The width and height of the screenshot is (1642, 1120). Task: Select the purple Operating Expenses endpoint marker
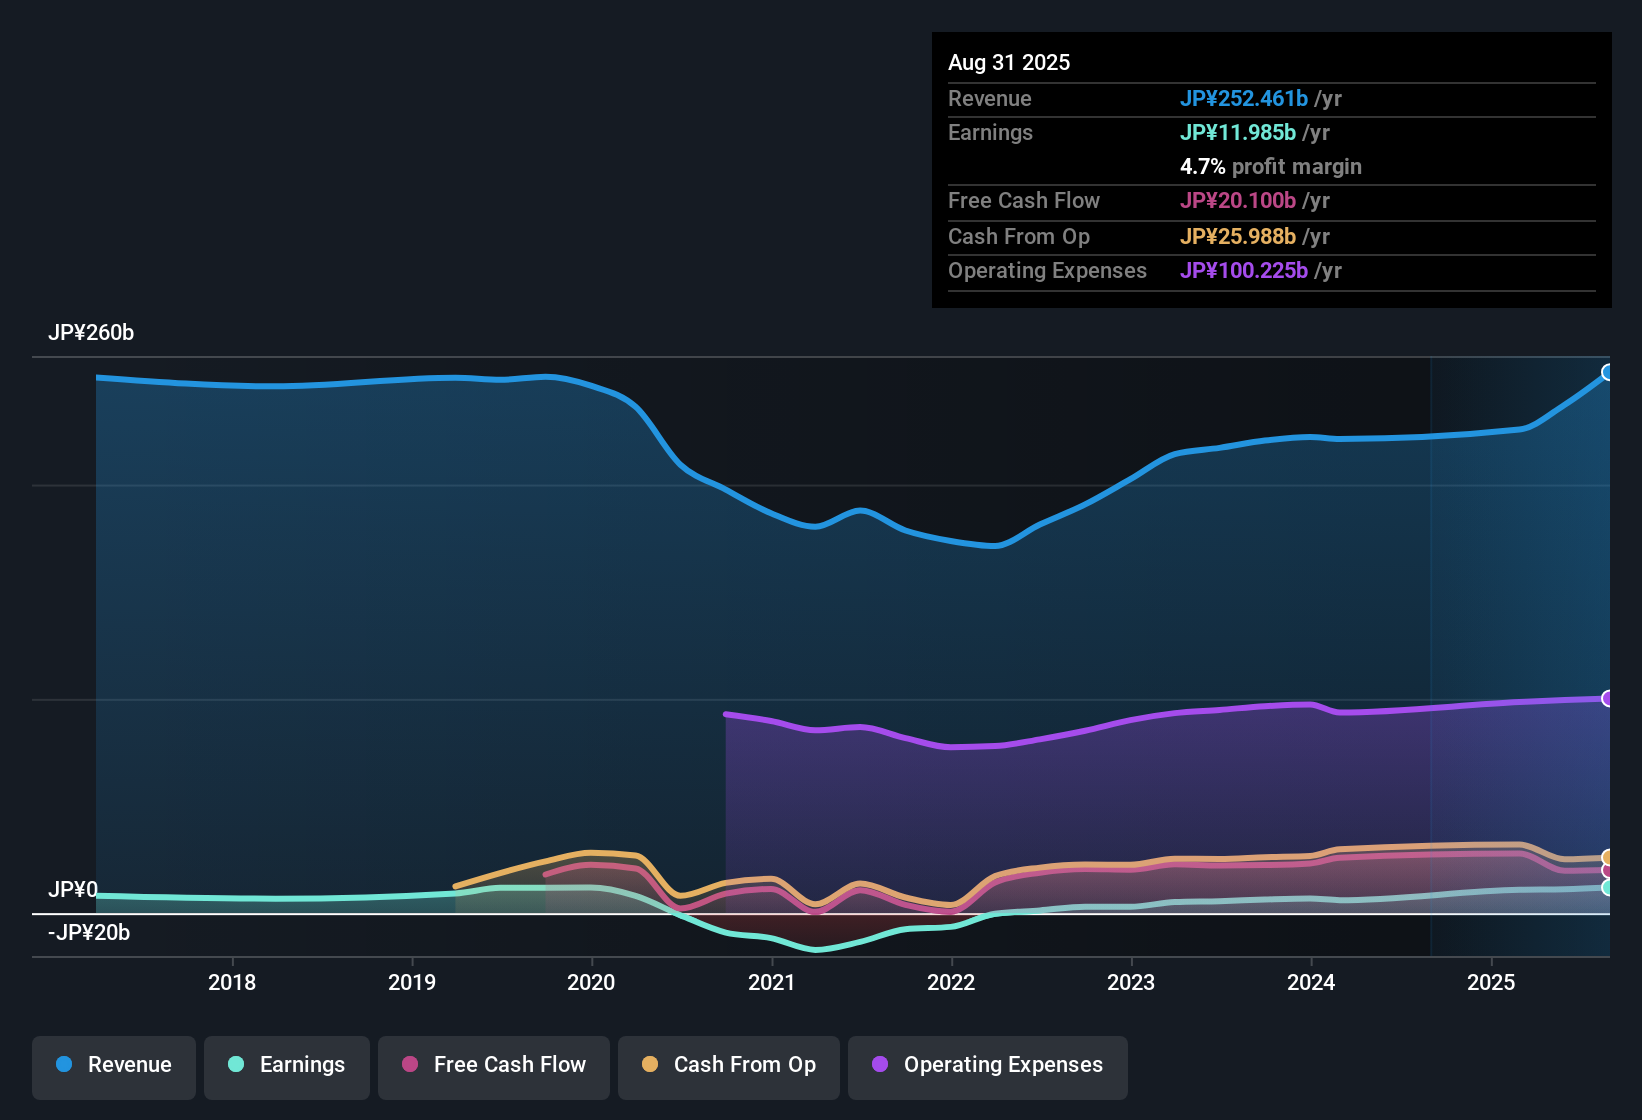pos(1608,697)
